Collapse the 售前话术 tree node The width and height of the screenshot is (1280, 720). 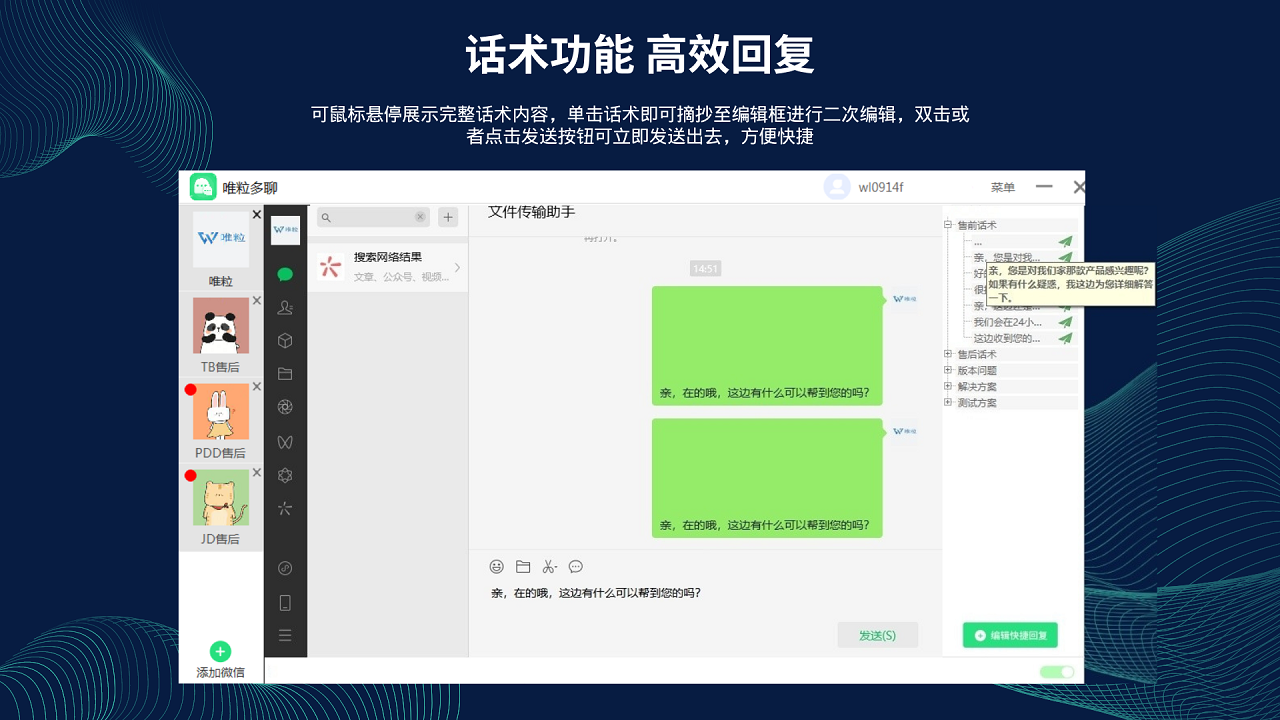[x=948, y=225]
